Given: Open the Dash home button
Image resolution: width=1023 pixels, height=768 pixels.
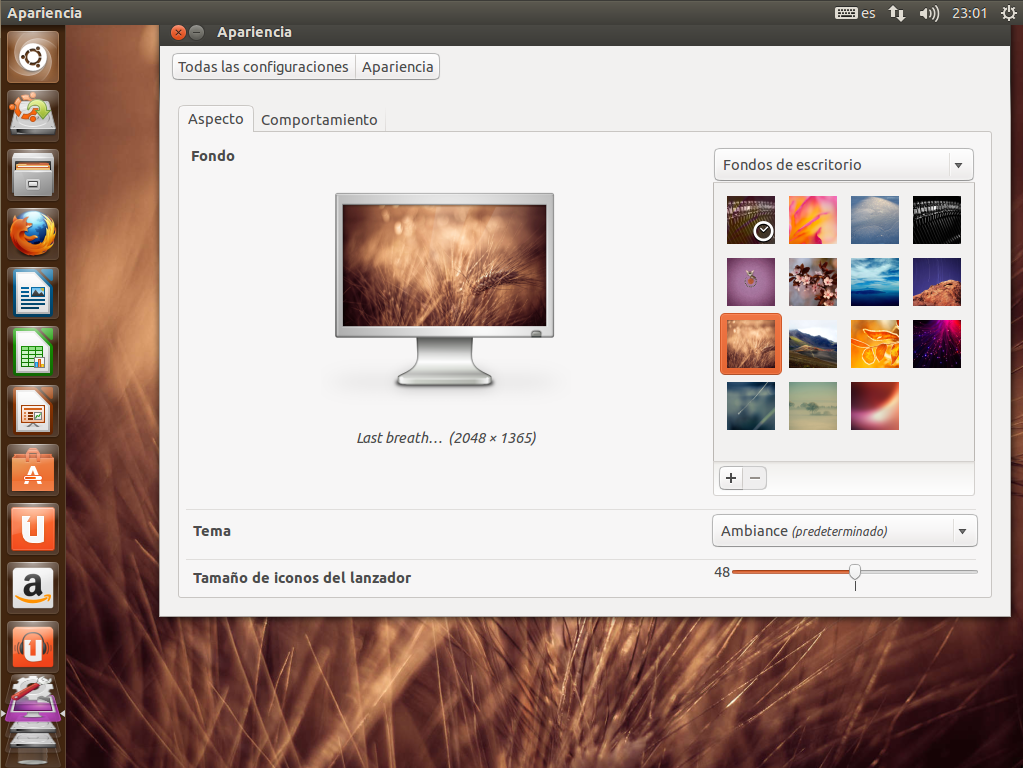Looking at the screenshot, I should [32, 57].
